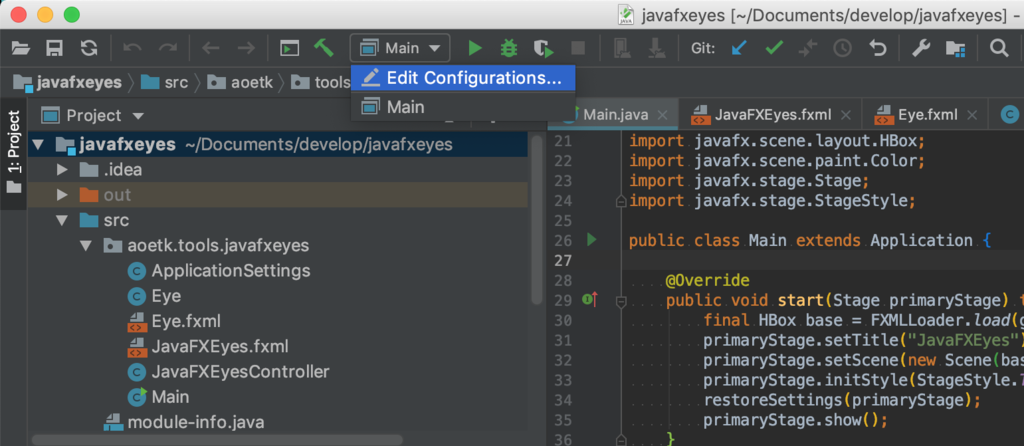Click the Stop square icon
The image size is (1024, 446).
(x=578, y=48)
